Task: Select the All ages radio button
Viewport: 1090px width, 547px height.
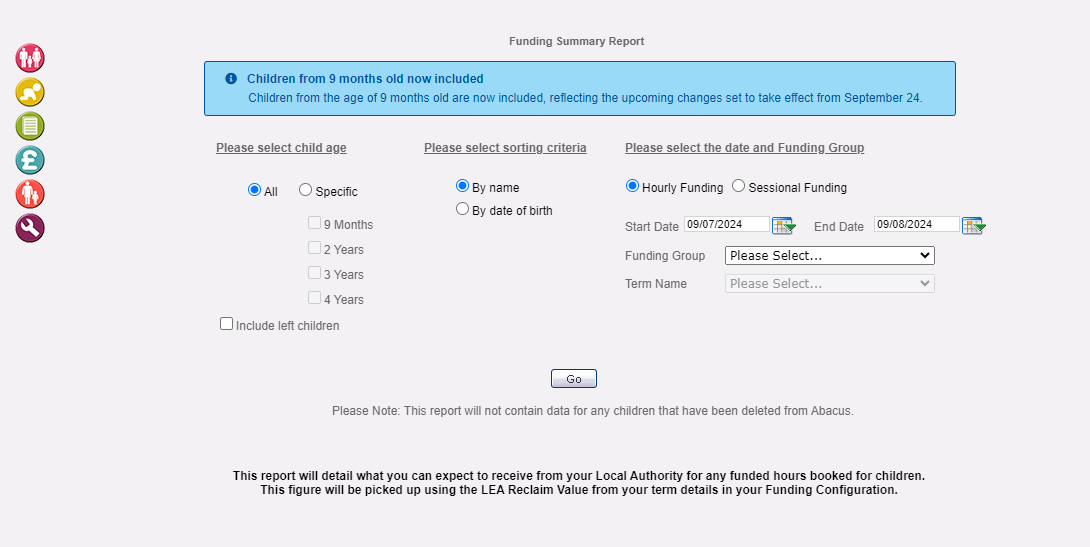Action: click(254, 189)
